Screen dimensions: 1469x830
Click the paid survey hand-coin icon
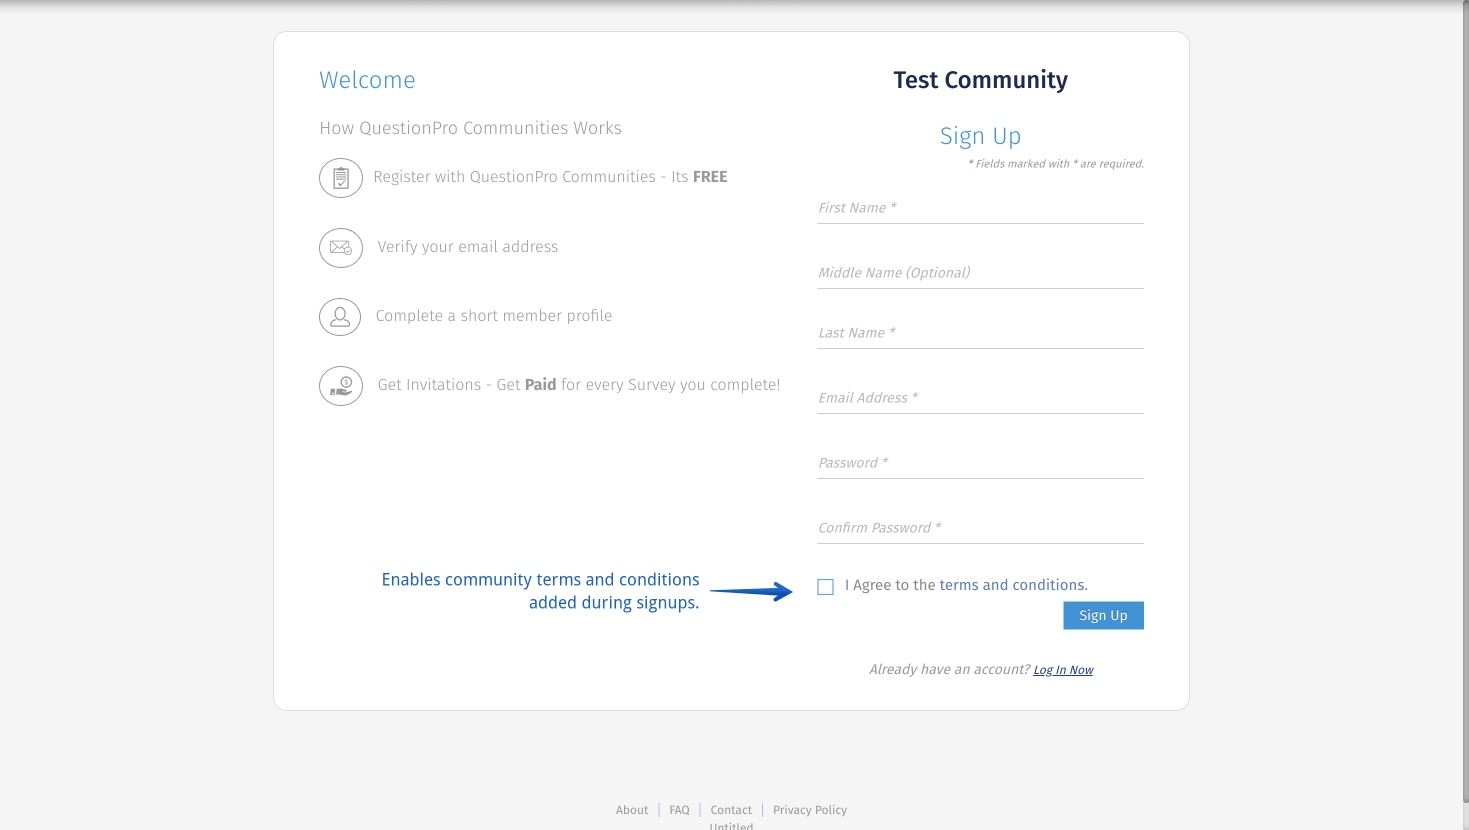pos(341,386)
